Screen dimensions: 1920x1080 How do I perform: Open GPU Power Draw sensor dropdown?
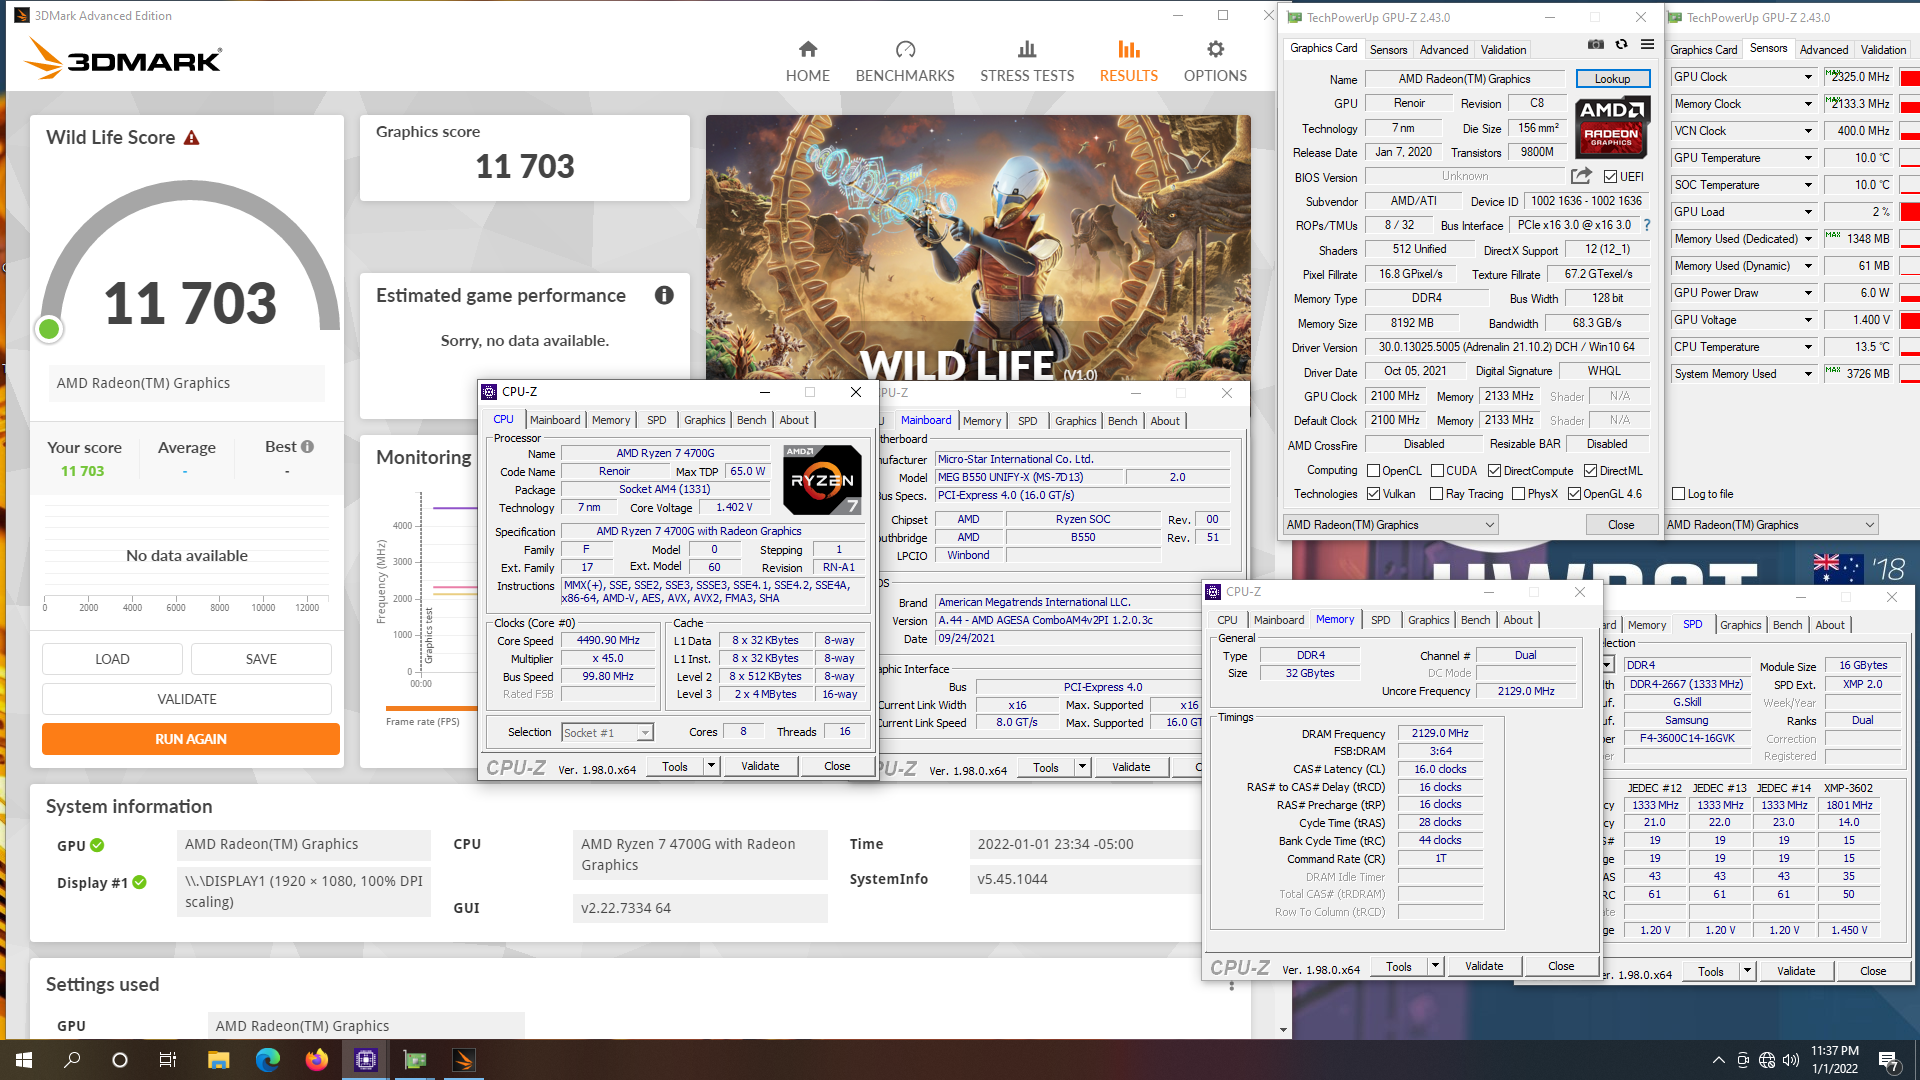coord(1808,293)
